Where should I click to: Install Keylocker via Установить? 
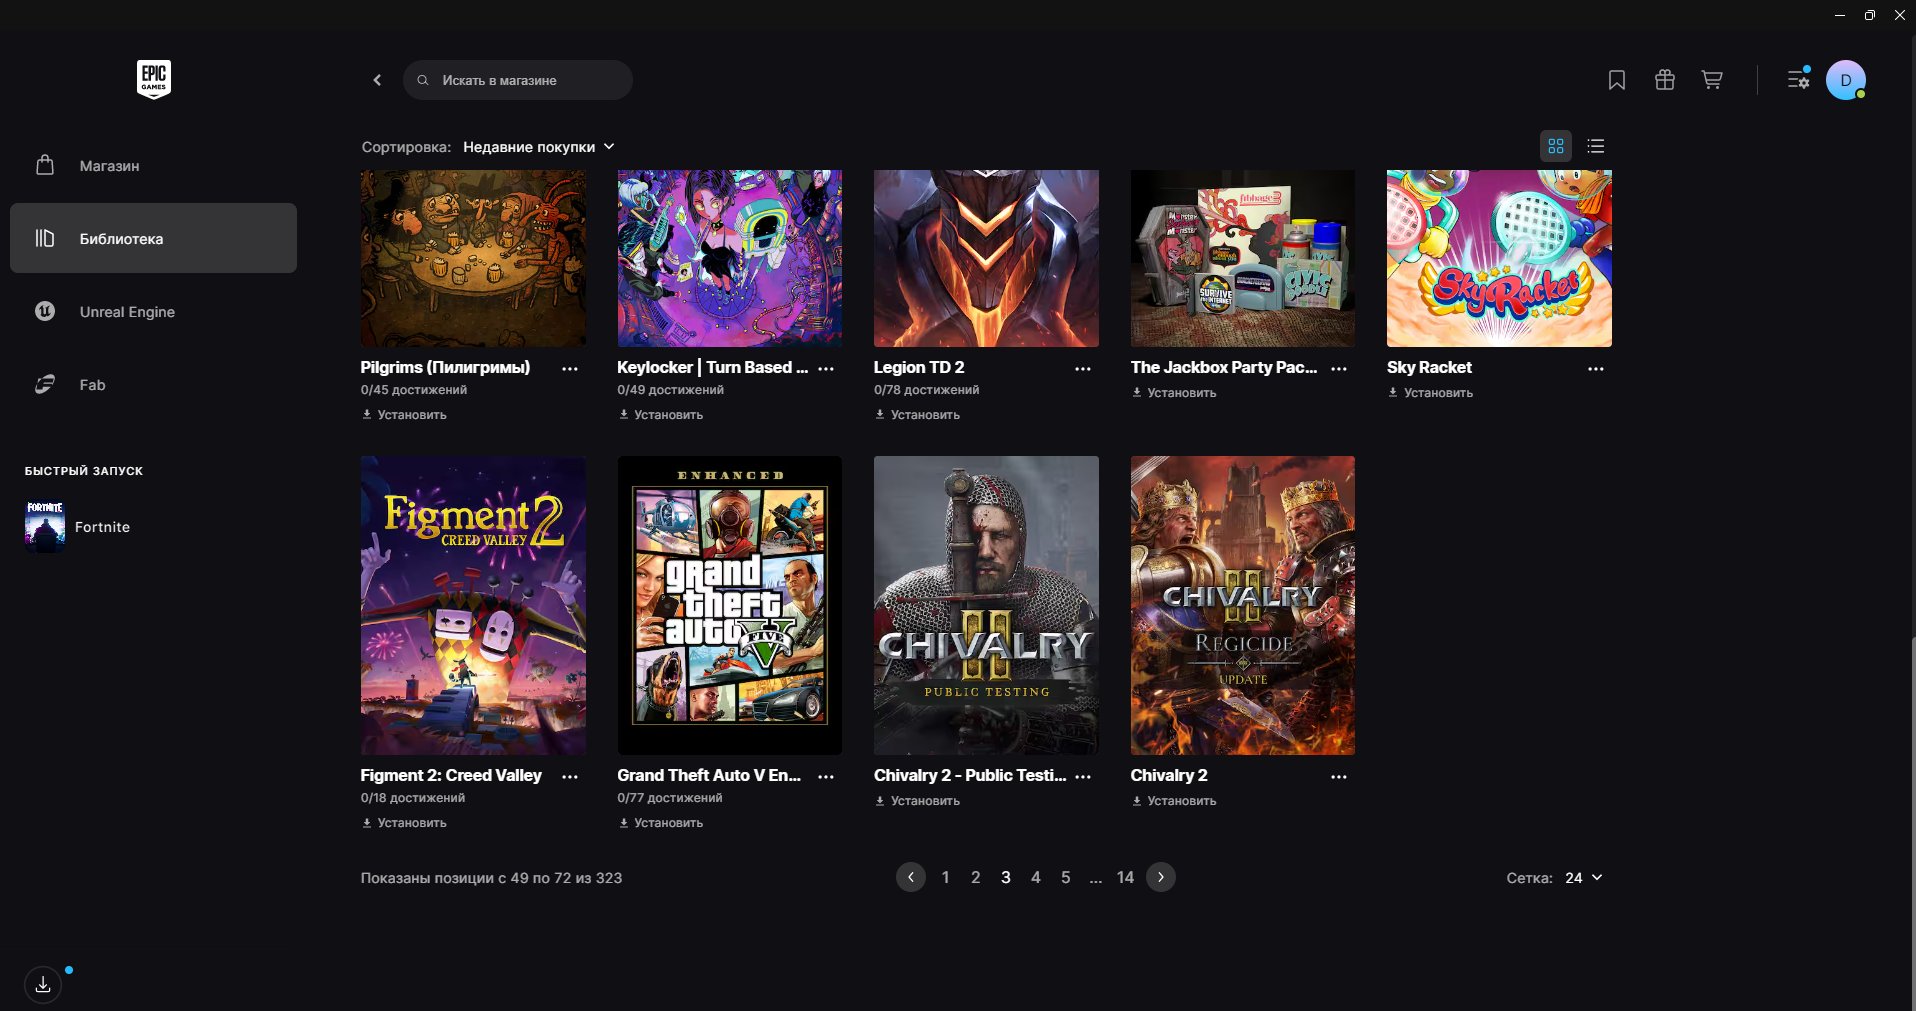(661, 415)
